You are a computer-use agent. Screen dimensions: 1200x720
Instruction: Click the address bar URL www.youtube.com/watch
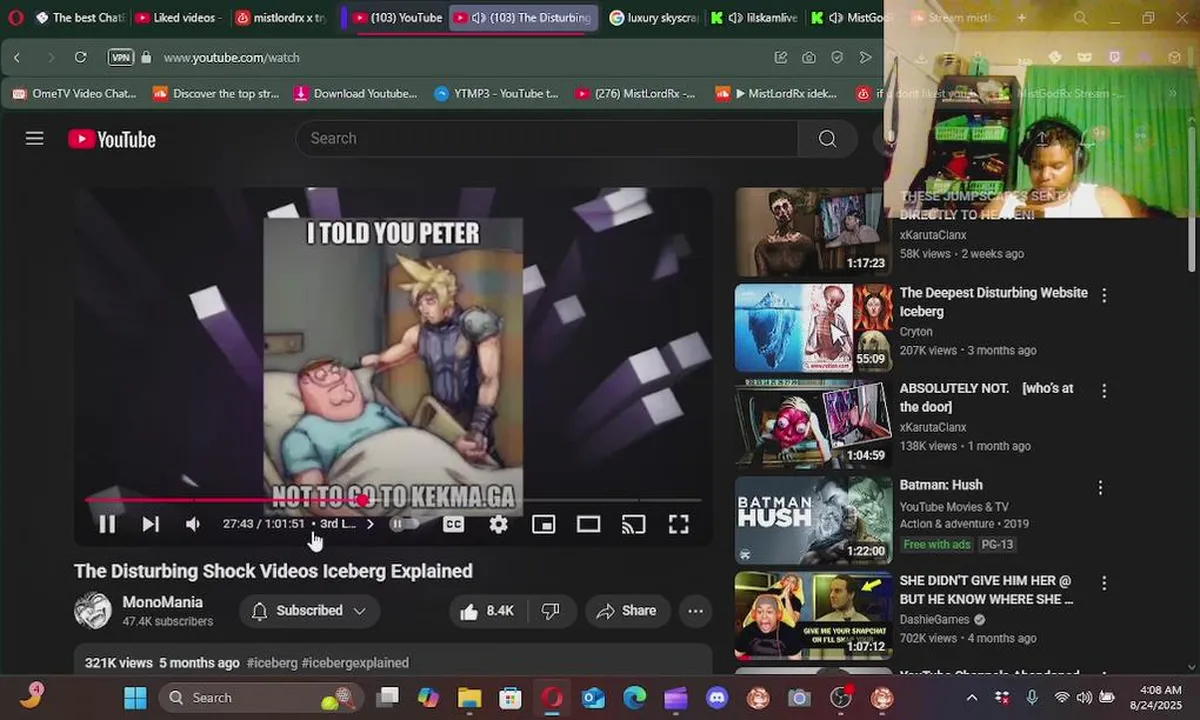pyautogui.click(x=231, y=57)
